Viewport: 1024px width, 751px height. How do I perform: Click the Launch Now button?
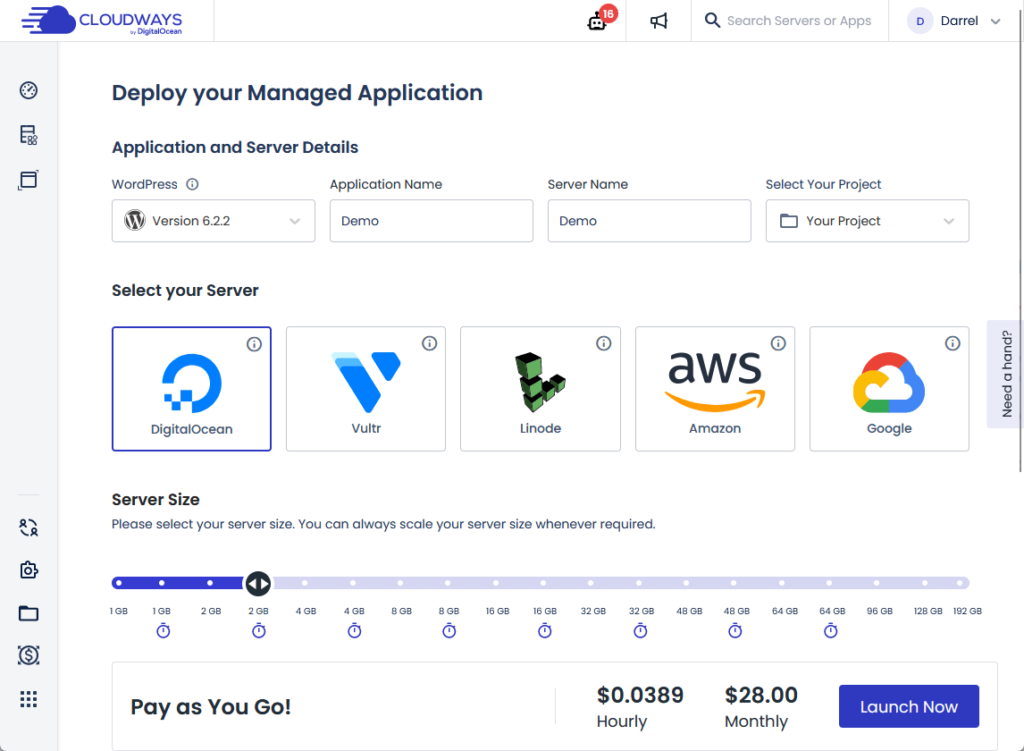coord(908,707)
